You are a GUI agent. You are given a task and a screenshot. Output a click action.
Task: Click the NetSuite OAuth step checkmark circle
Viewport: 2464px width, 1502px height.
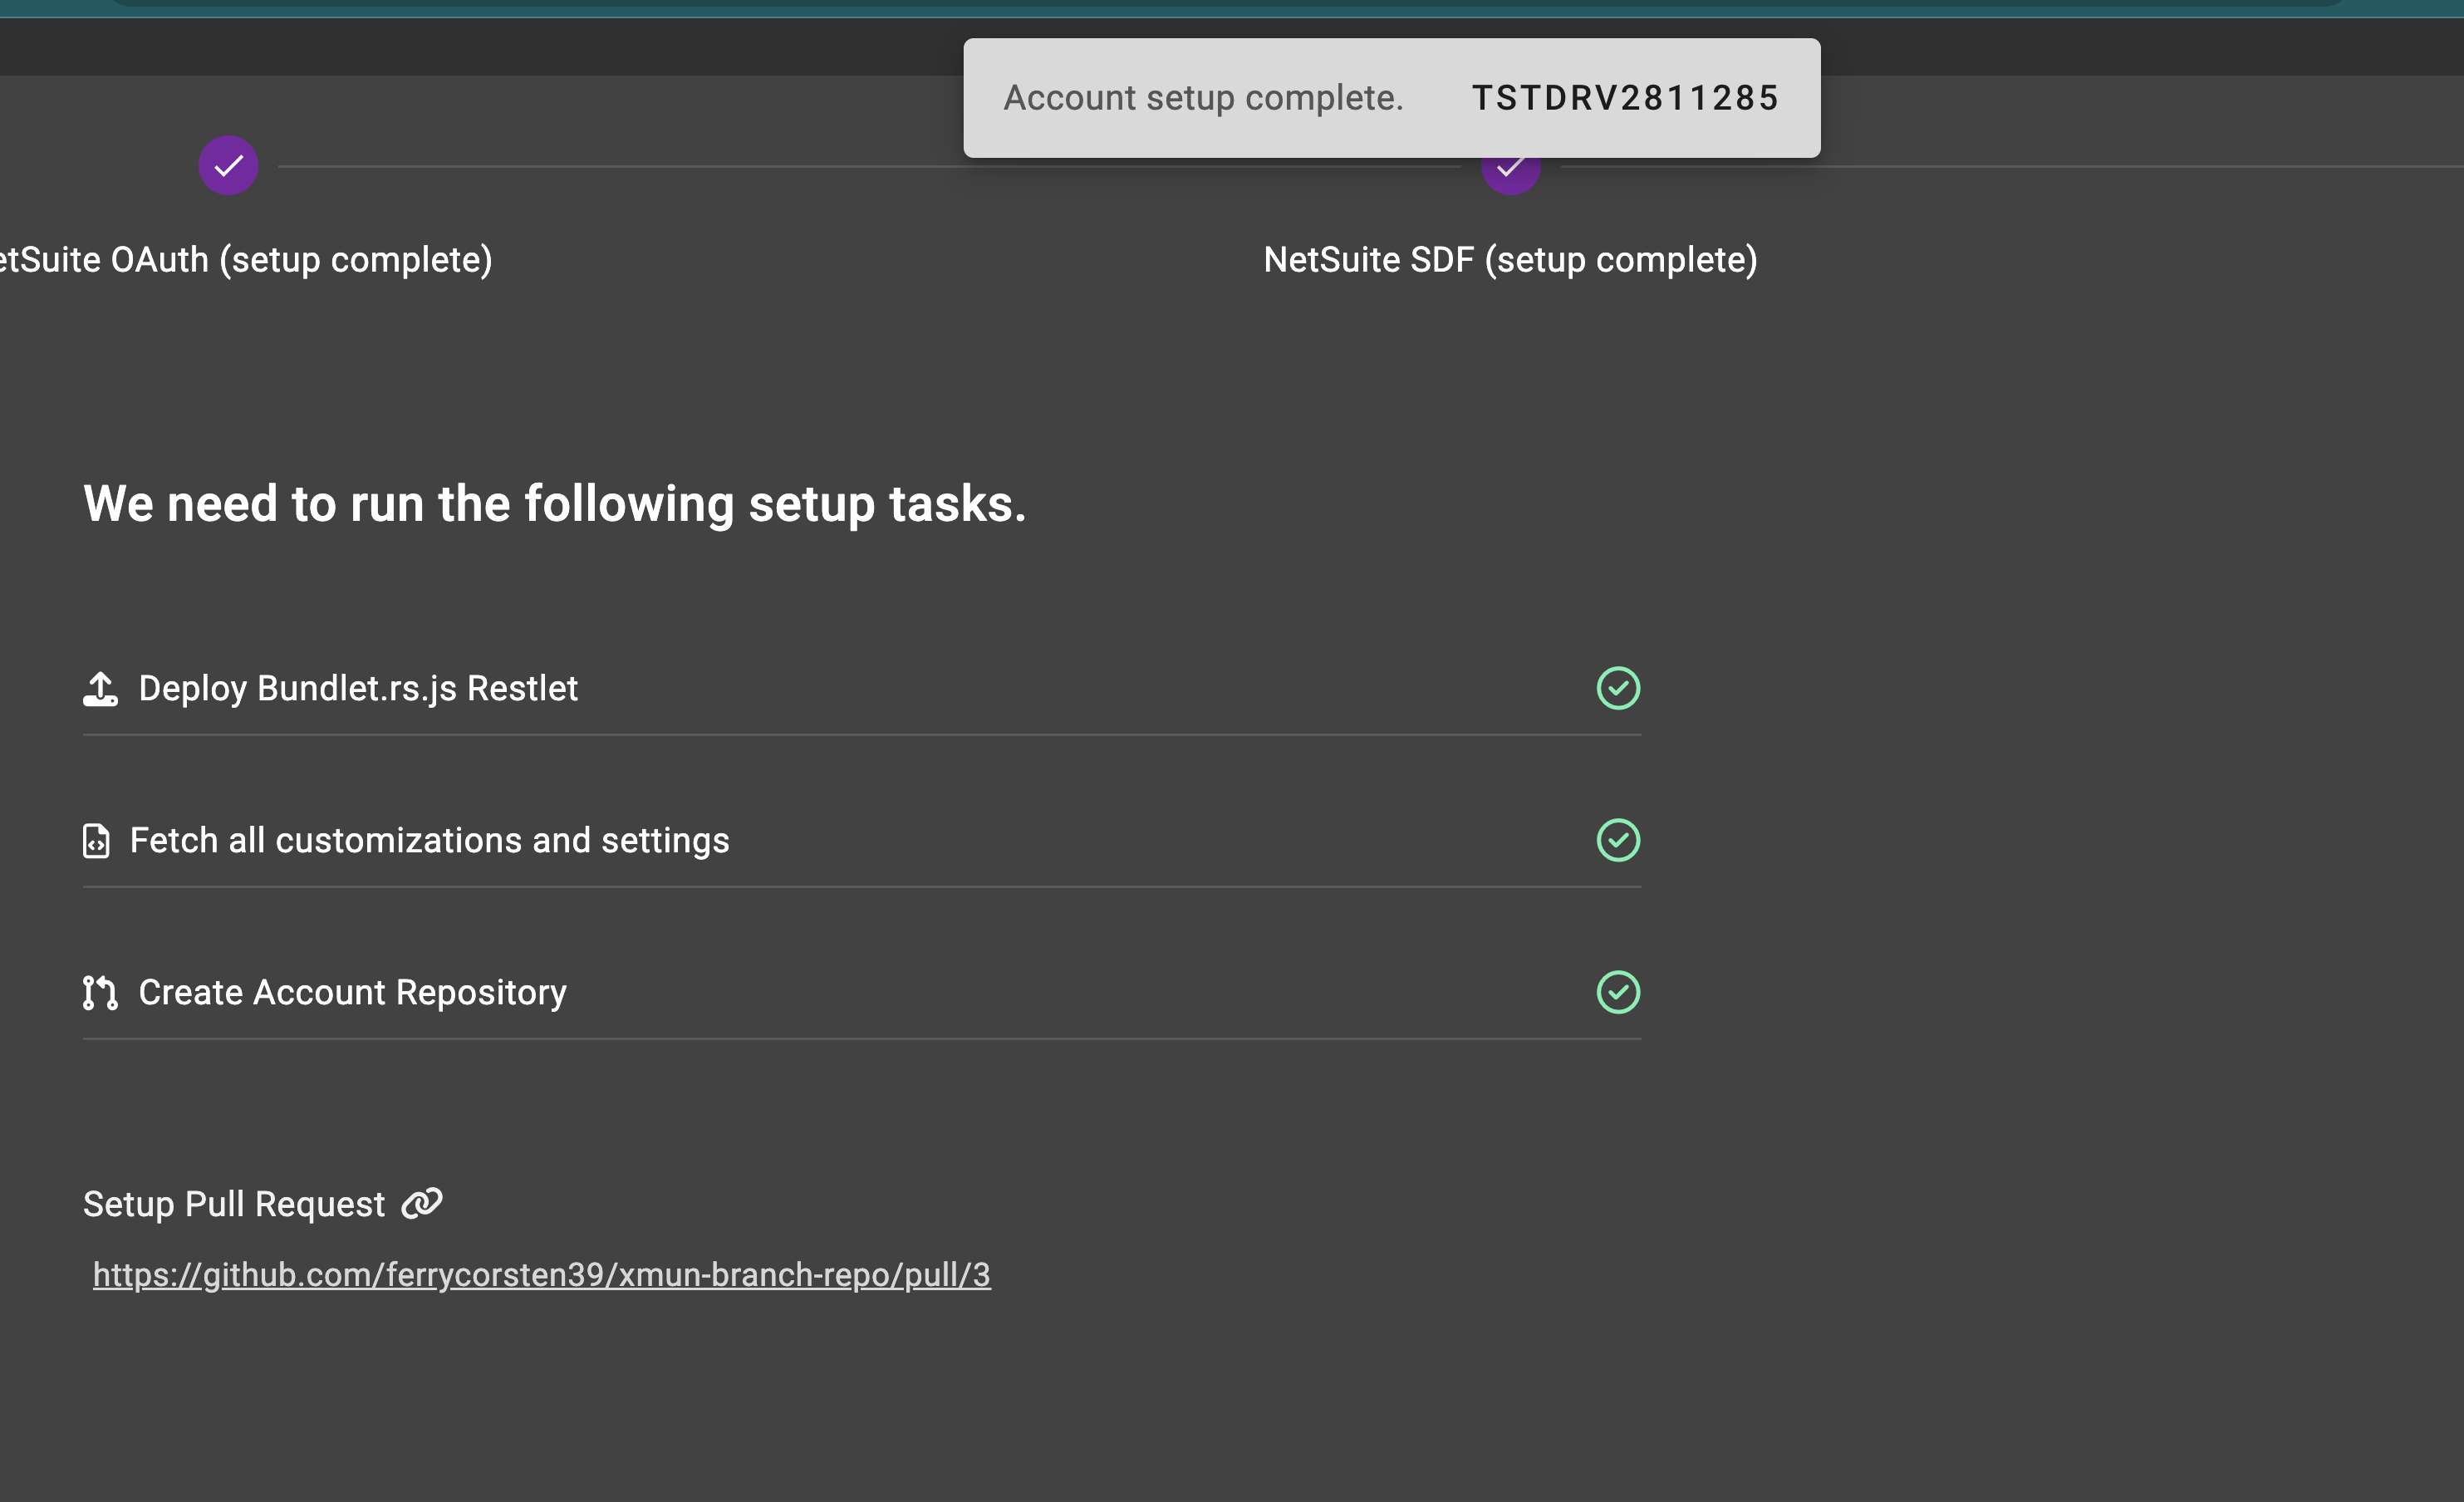pyautogui.click(x=228, y=165)
